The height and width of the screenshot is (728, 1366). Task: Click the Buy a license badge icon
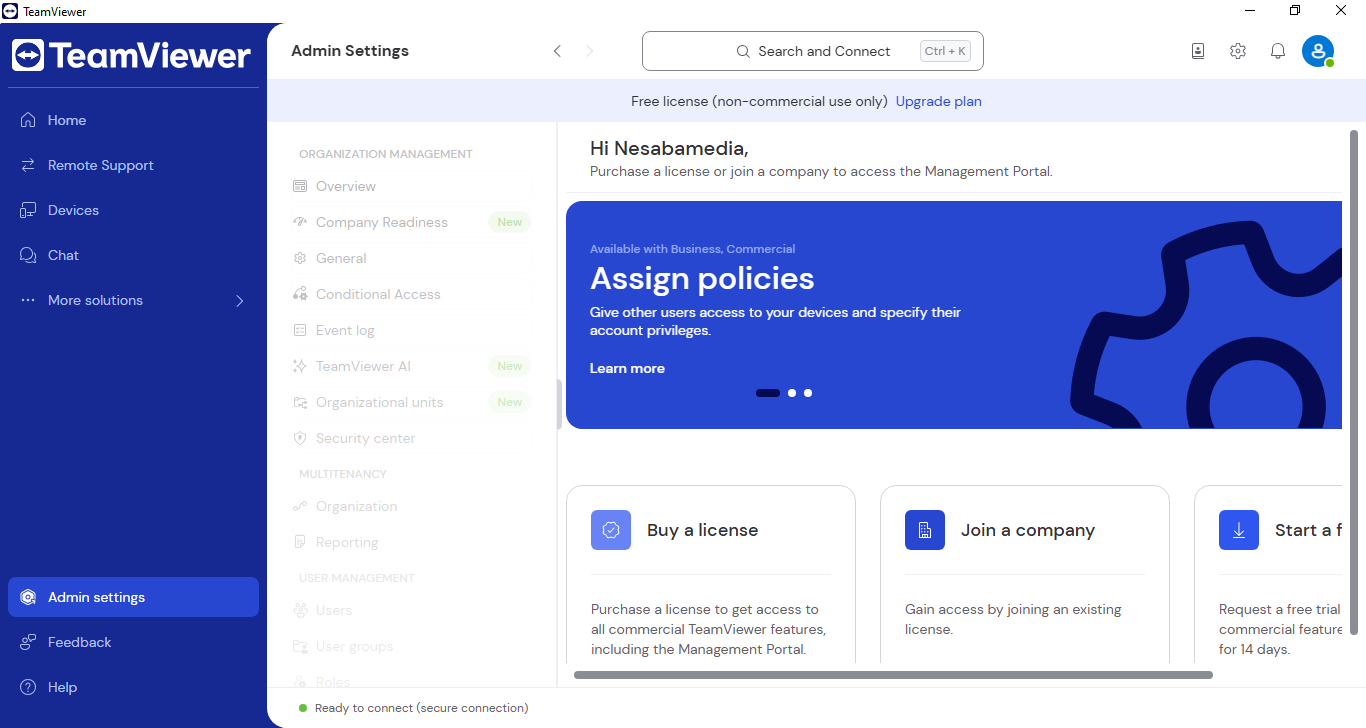pos(611,530)
